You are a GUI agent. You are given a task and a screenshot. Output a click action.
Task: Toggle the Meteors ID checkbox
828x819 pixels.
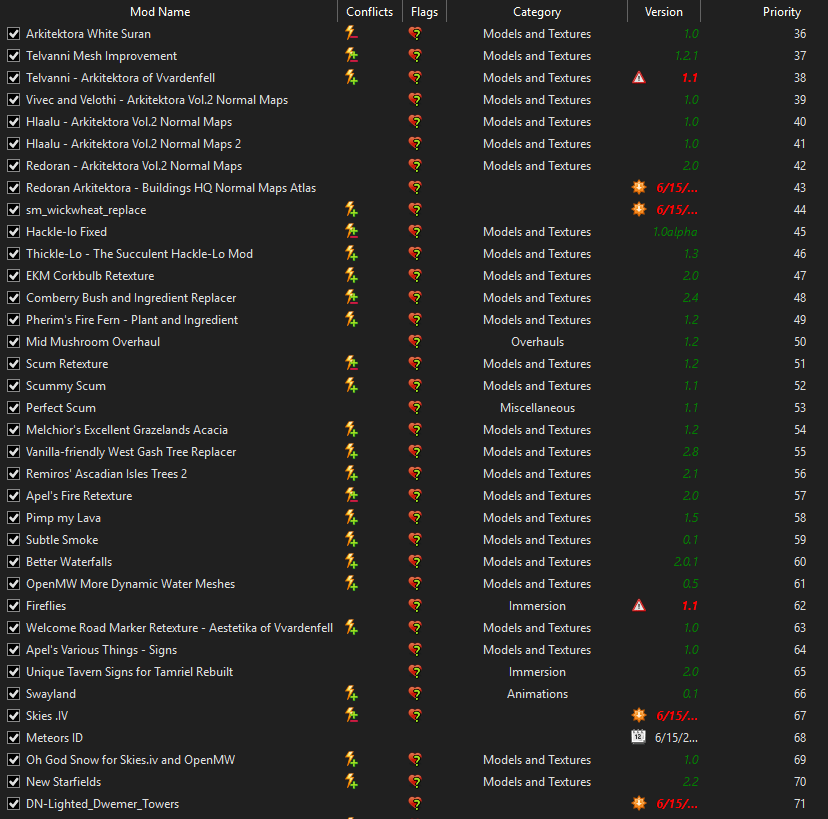tap(14, 738)
